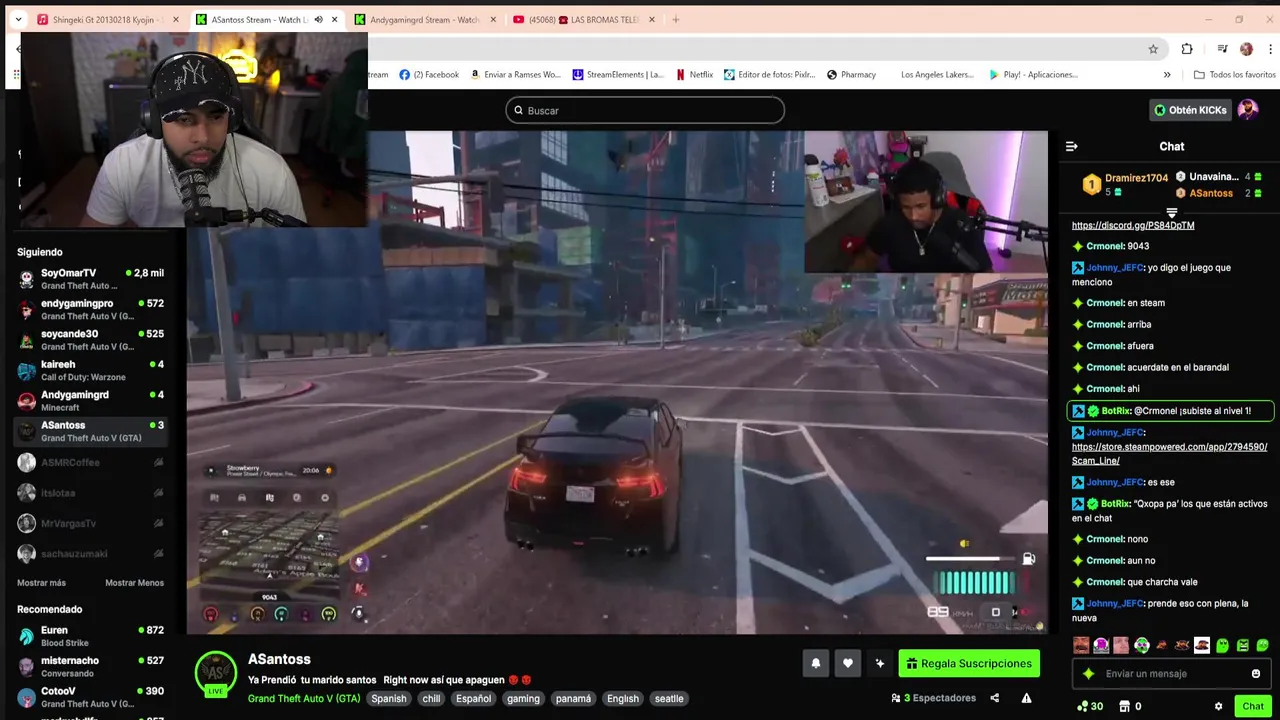Click the share icon next to Espectadores

(995, 698)
